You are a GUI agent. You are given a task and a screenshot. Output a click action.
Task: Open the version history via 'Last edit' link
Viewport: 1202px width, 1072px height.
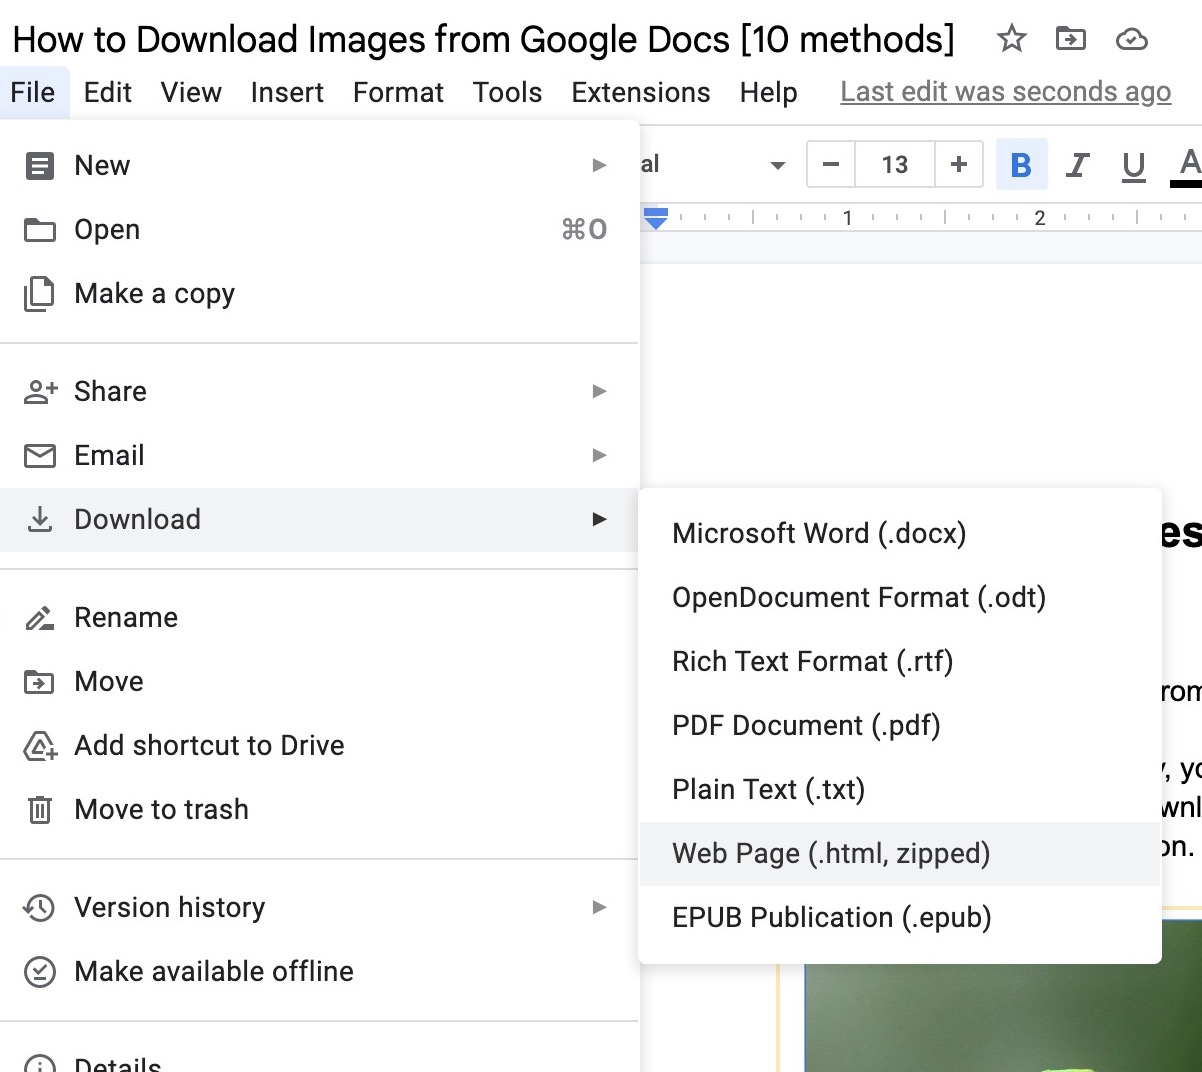coord(1005,91)
